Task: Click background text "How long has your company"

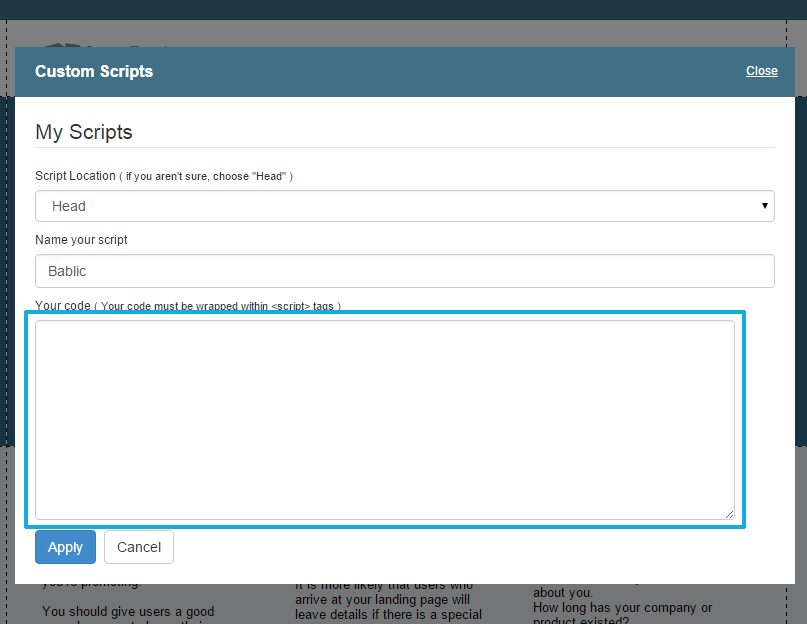Action: click(622, 607)
